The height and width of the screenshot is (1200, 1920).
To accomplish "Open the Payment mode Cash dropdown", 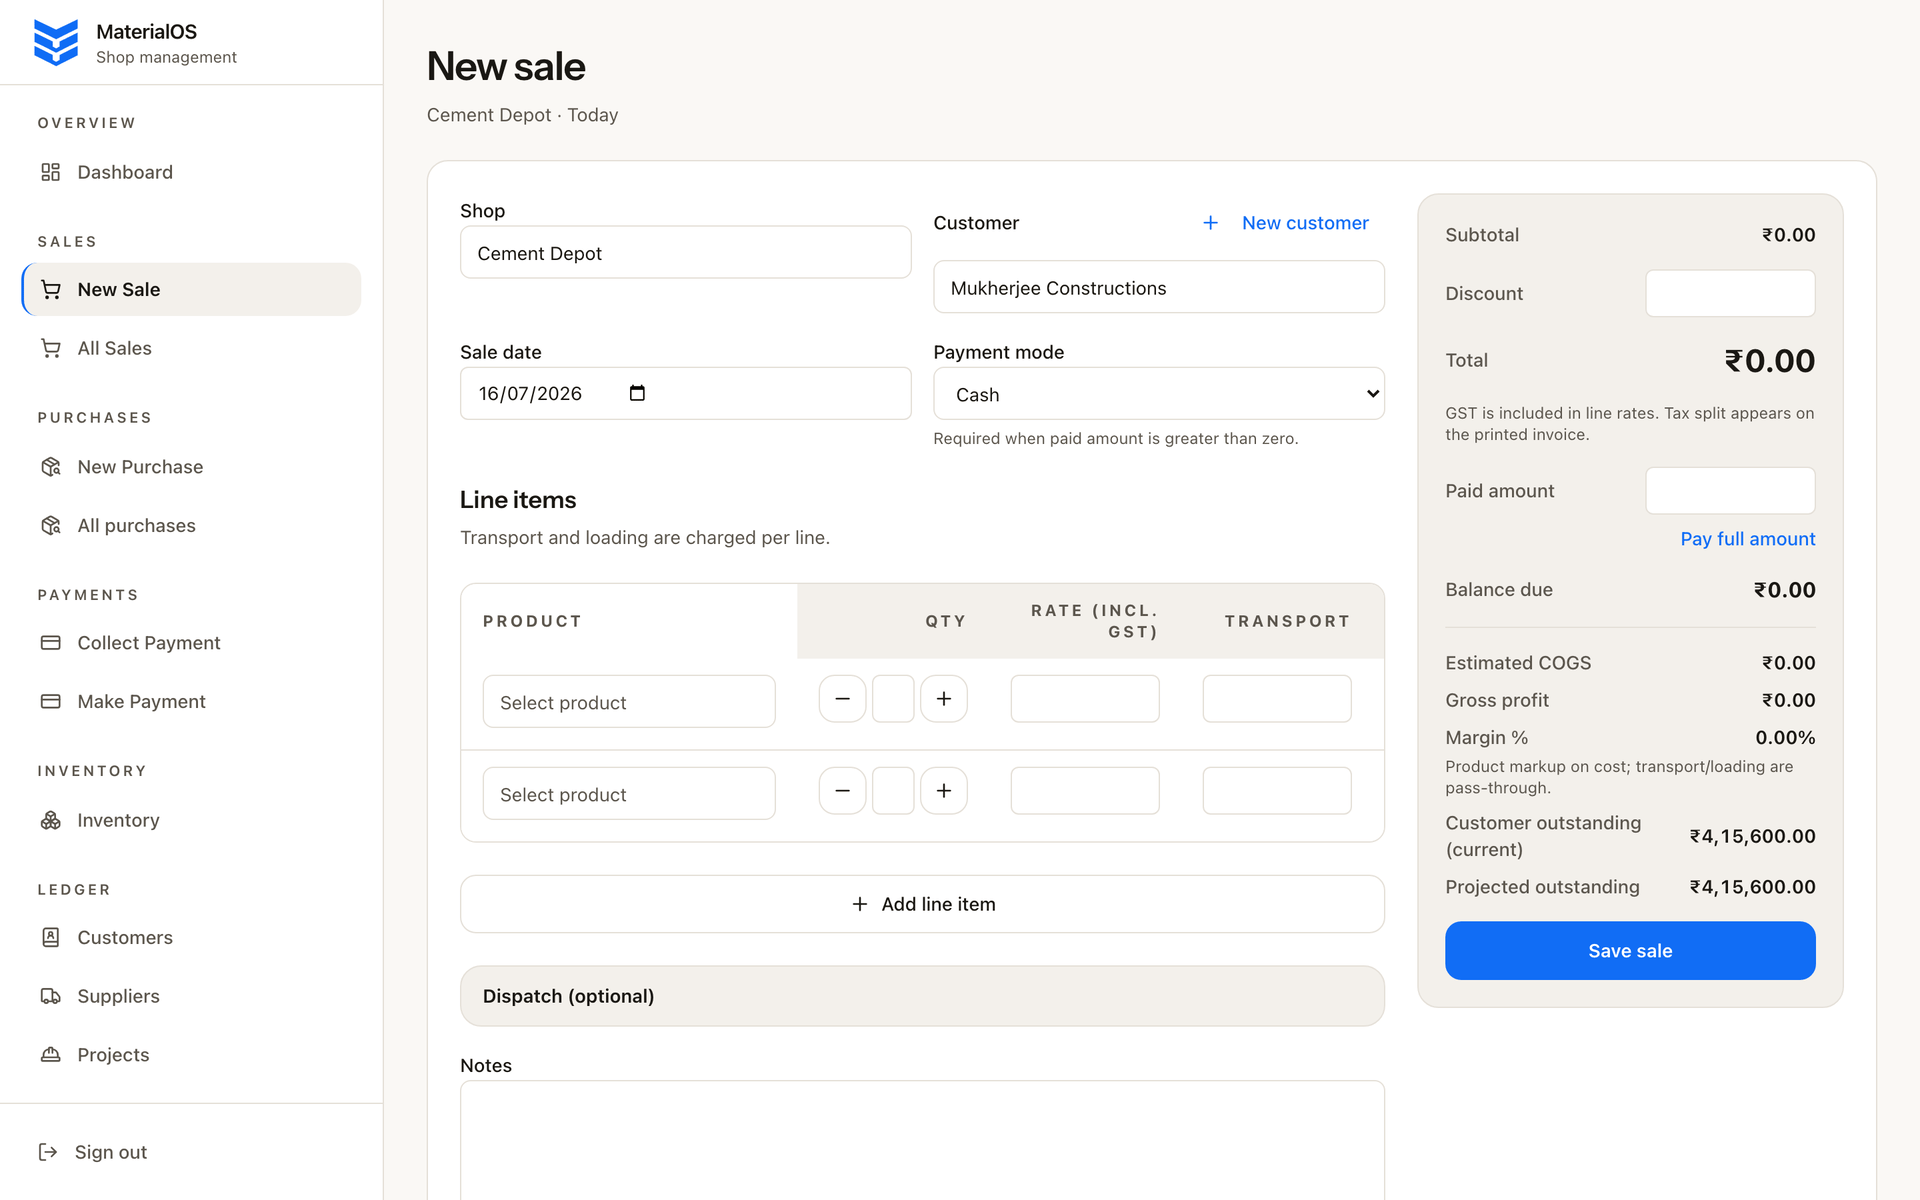I will pos(1159,394).
